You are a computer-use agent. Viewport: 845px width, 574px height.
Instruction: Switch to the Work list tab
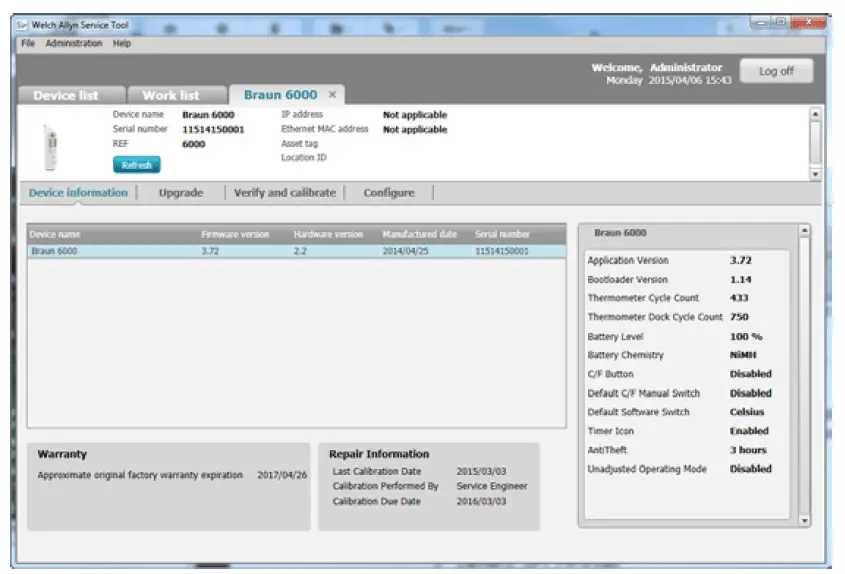click(x=171, y=95)
